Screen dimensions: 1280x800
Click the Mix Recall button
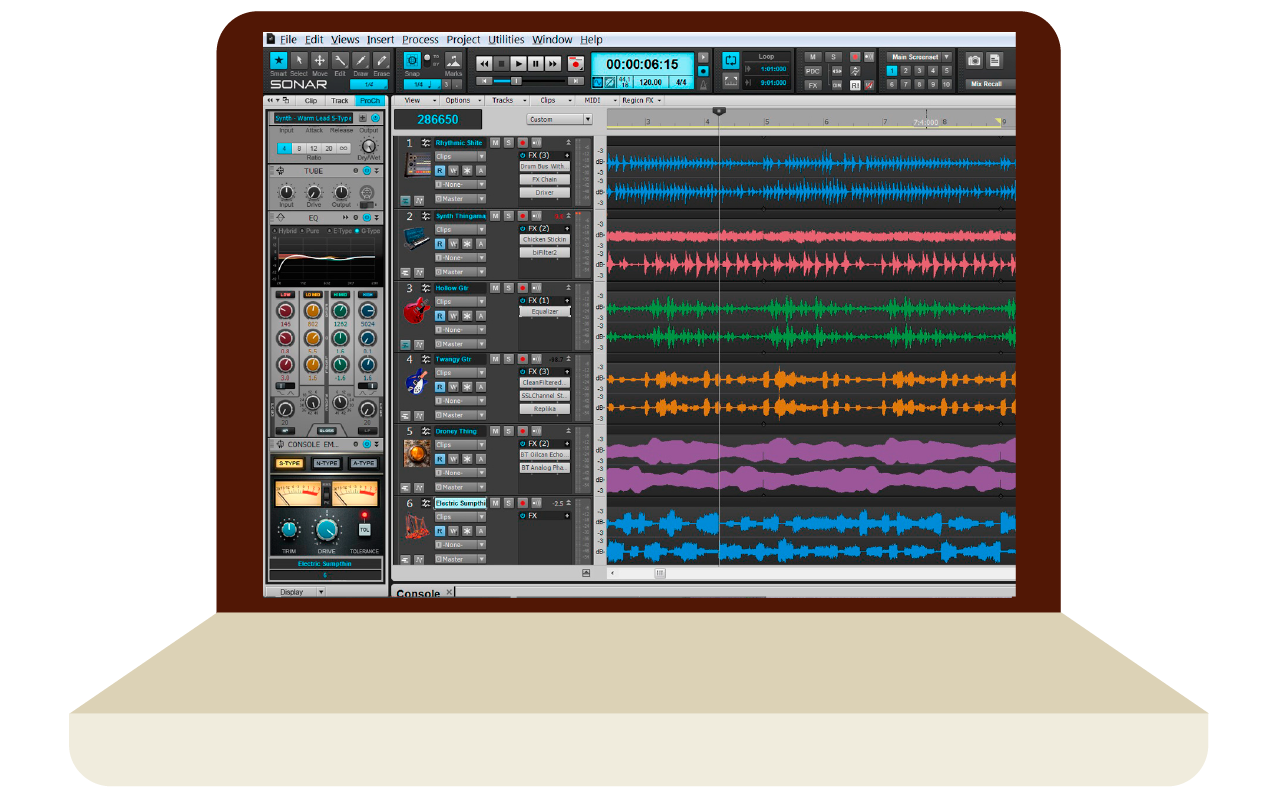point(988,84)
